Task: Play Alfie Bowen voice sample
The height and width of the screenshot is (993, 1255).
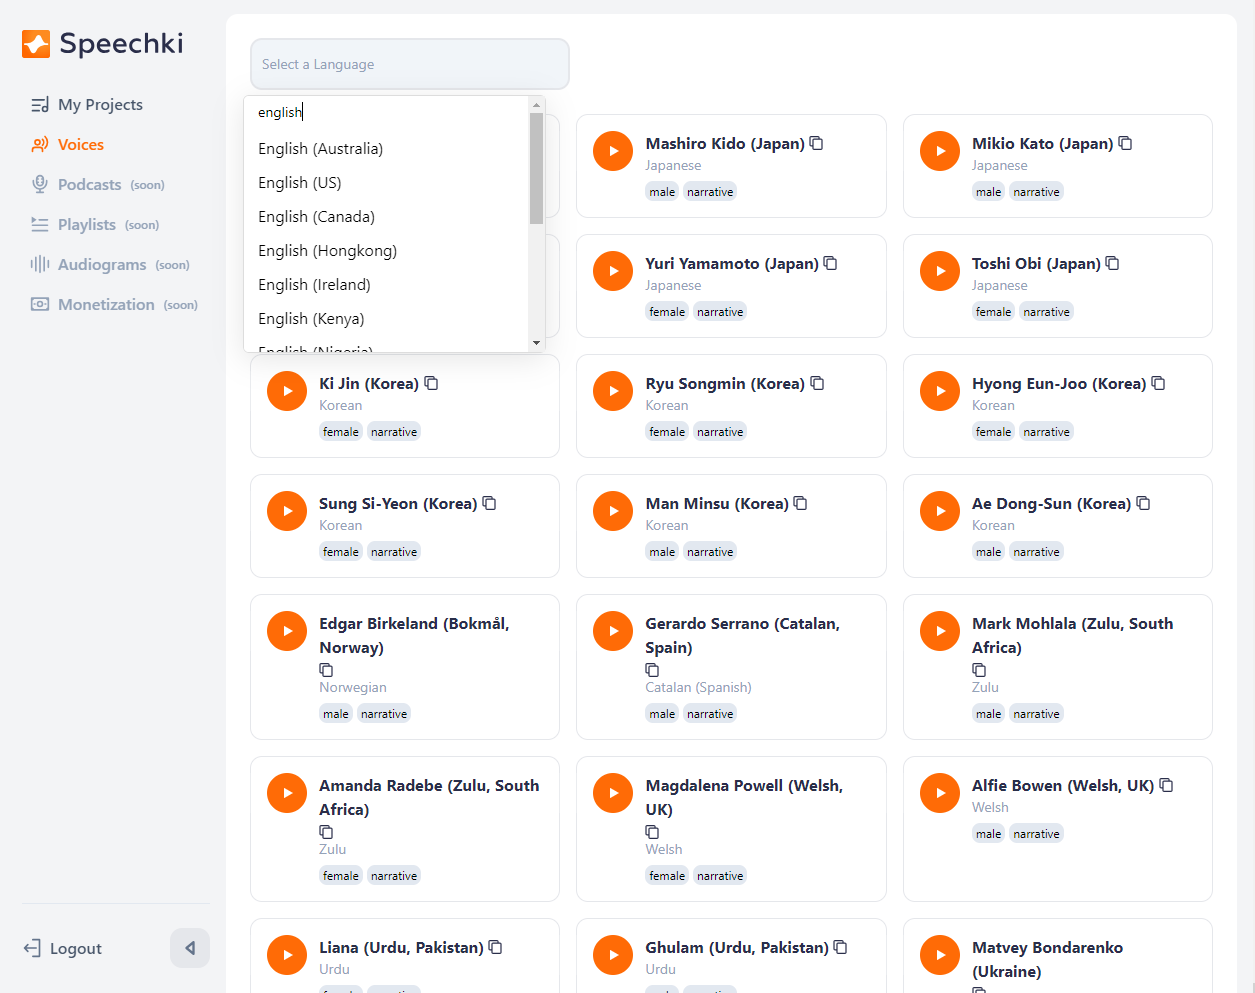Action: (940, 793)
